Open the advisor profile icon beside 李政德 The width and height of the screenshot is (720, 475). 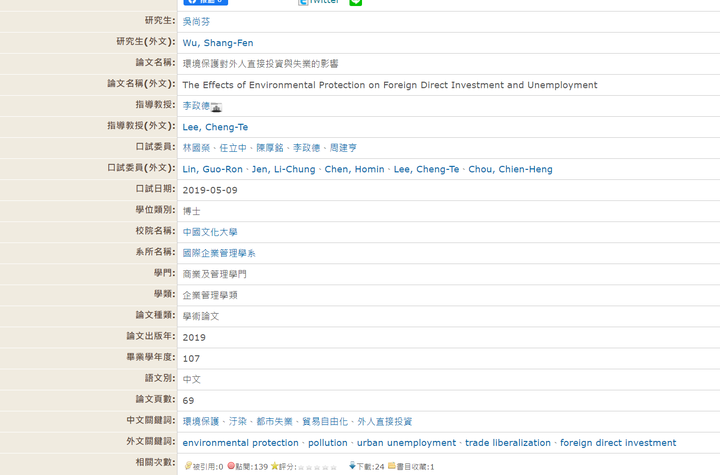pos(216,107)
